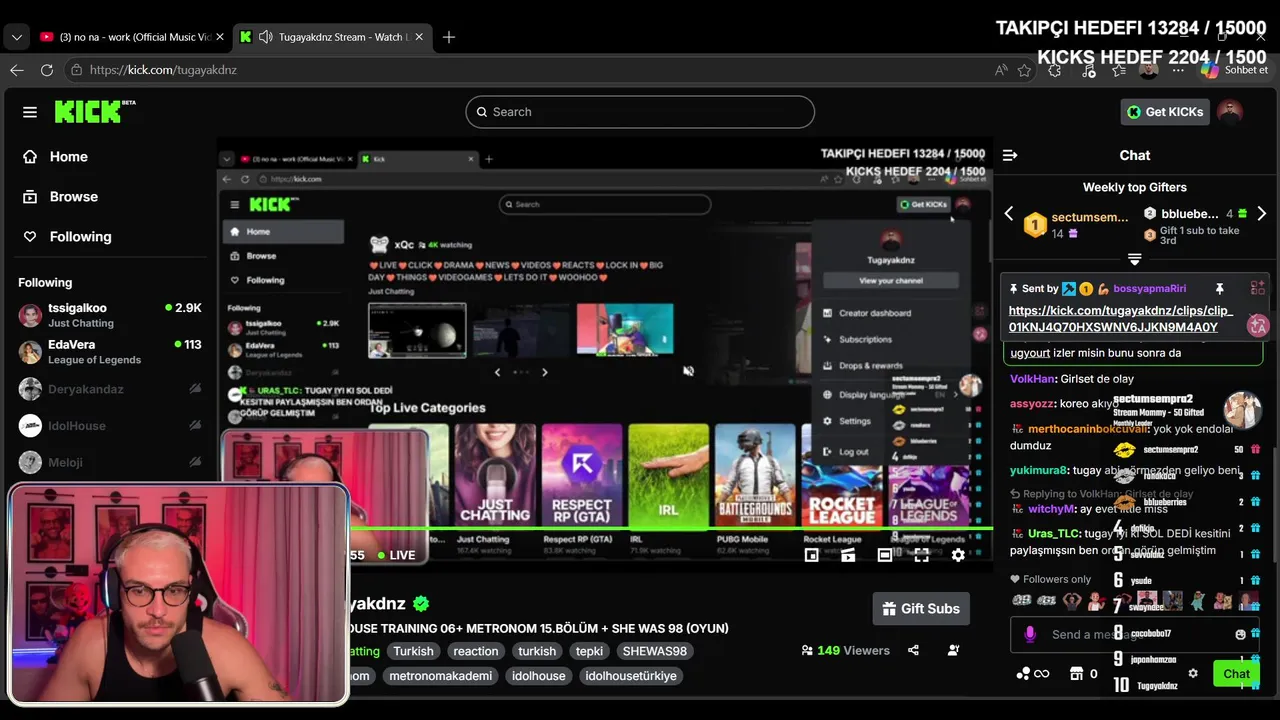
Task: Select the Tugayakdnz Stream browser tab
Action: coord(332,37)
